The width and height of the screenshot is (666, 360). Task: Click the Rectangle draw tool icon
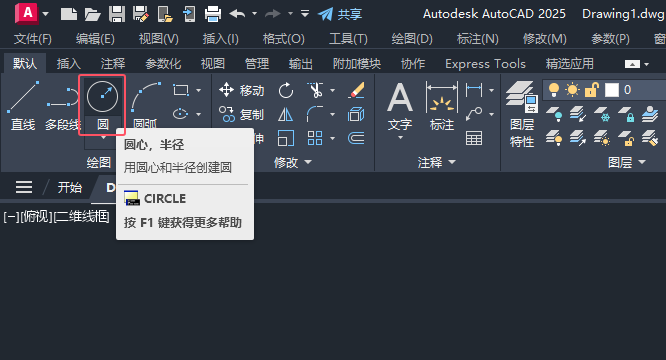(181, 90)
